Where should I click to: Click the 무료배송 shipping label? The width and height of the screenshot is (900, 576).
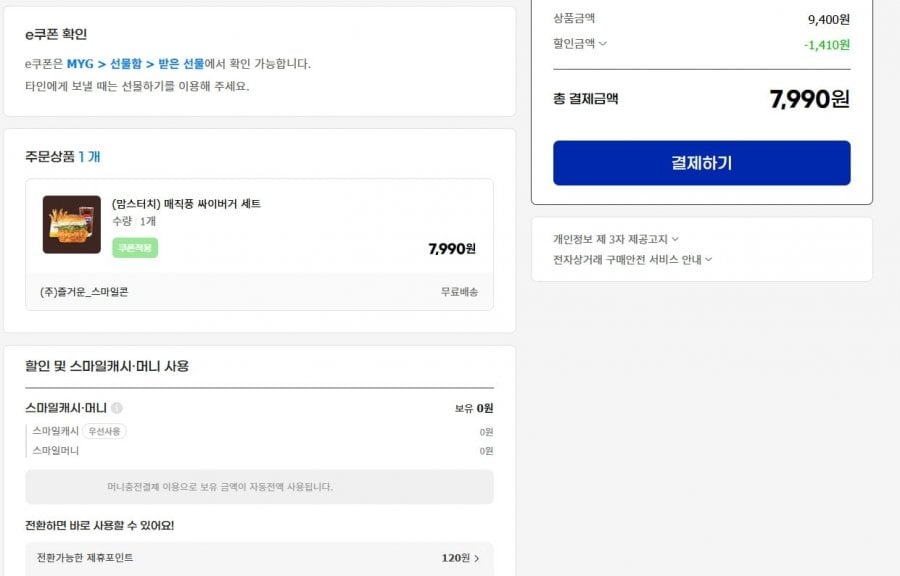click(x=459, y=292)
